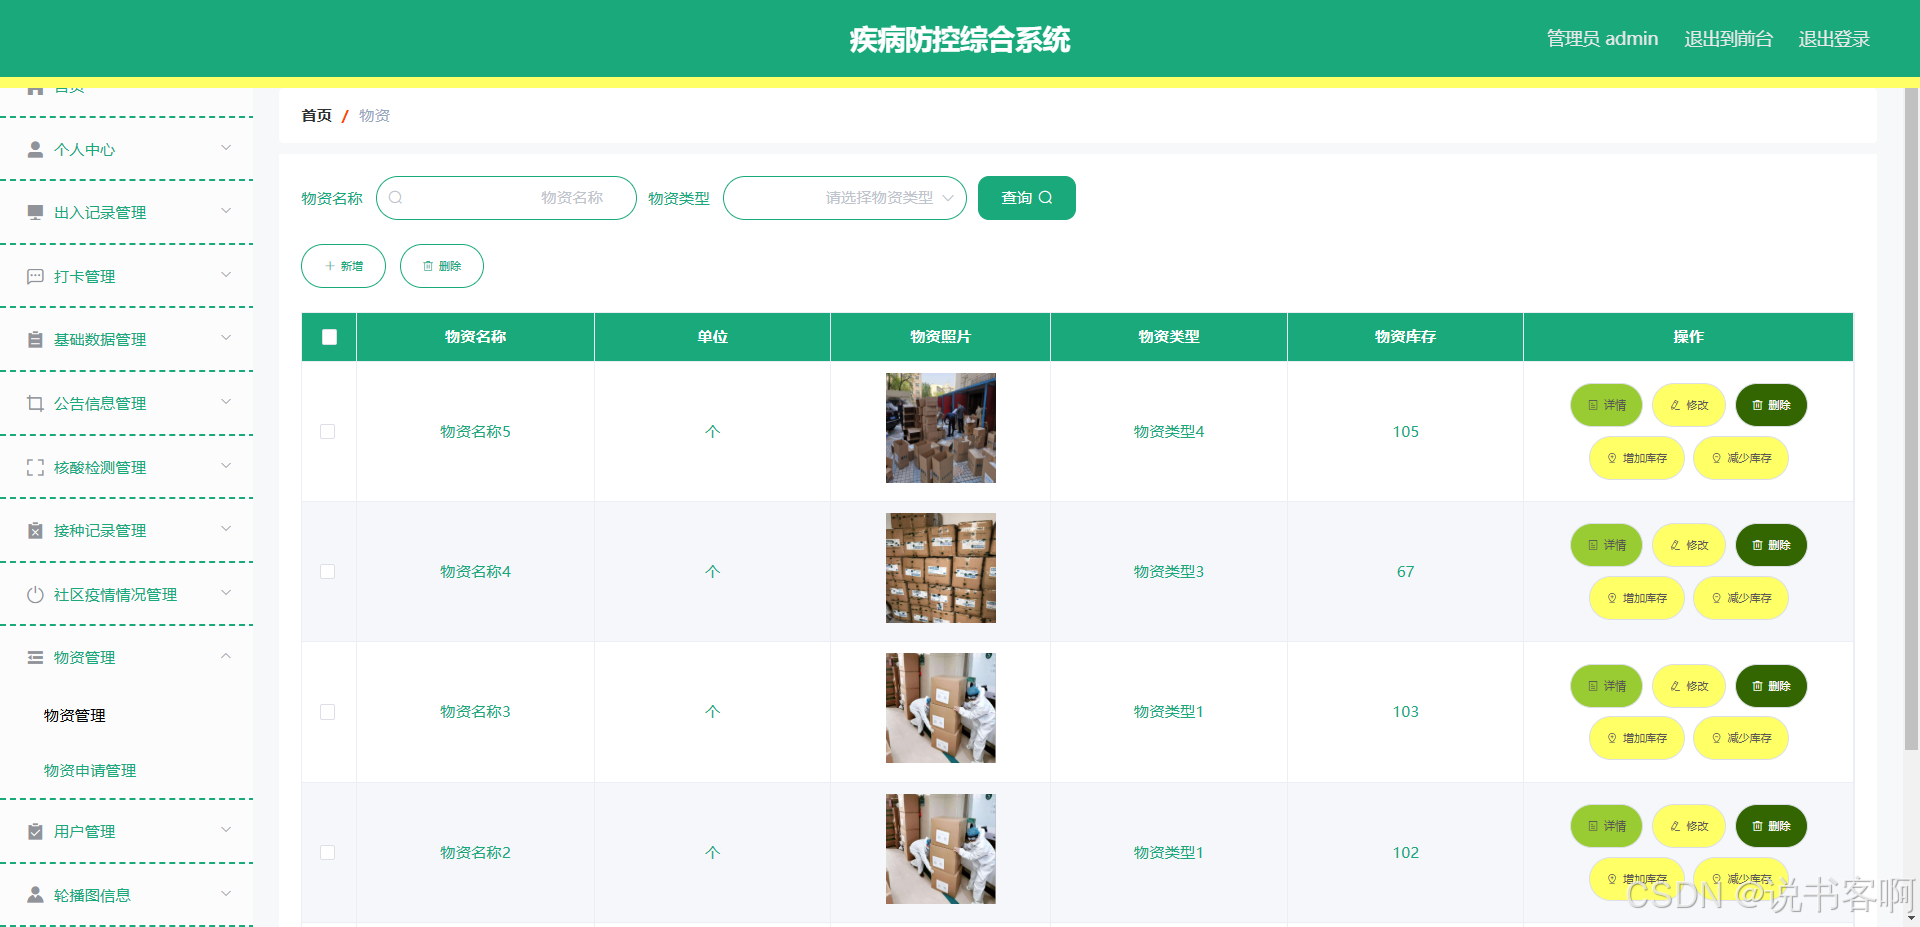The height and width of the screenshot is (927, 1920).
Task: Expand 公告信息管理 menu chevron
Action: pyautogui.click(x=226, y=402)
